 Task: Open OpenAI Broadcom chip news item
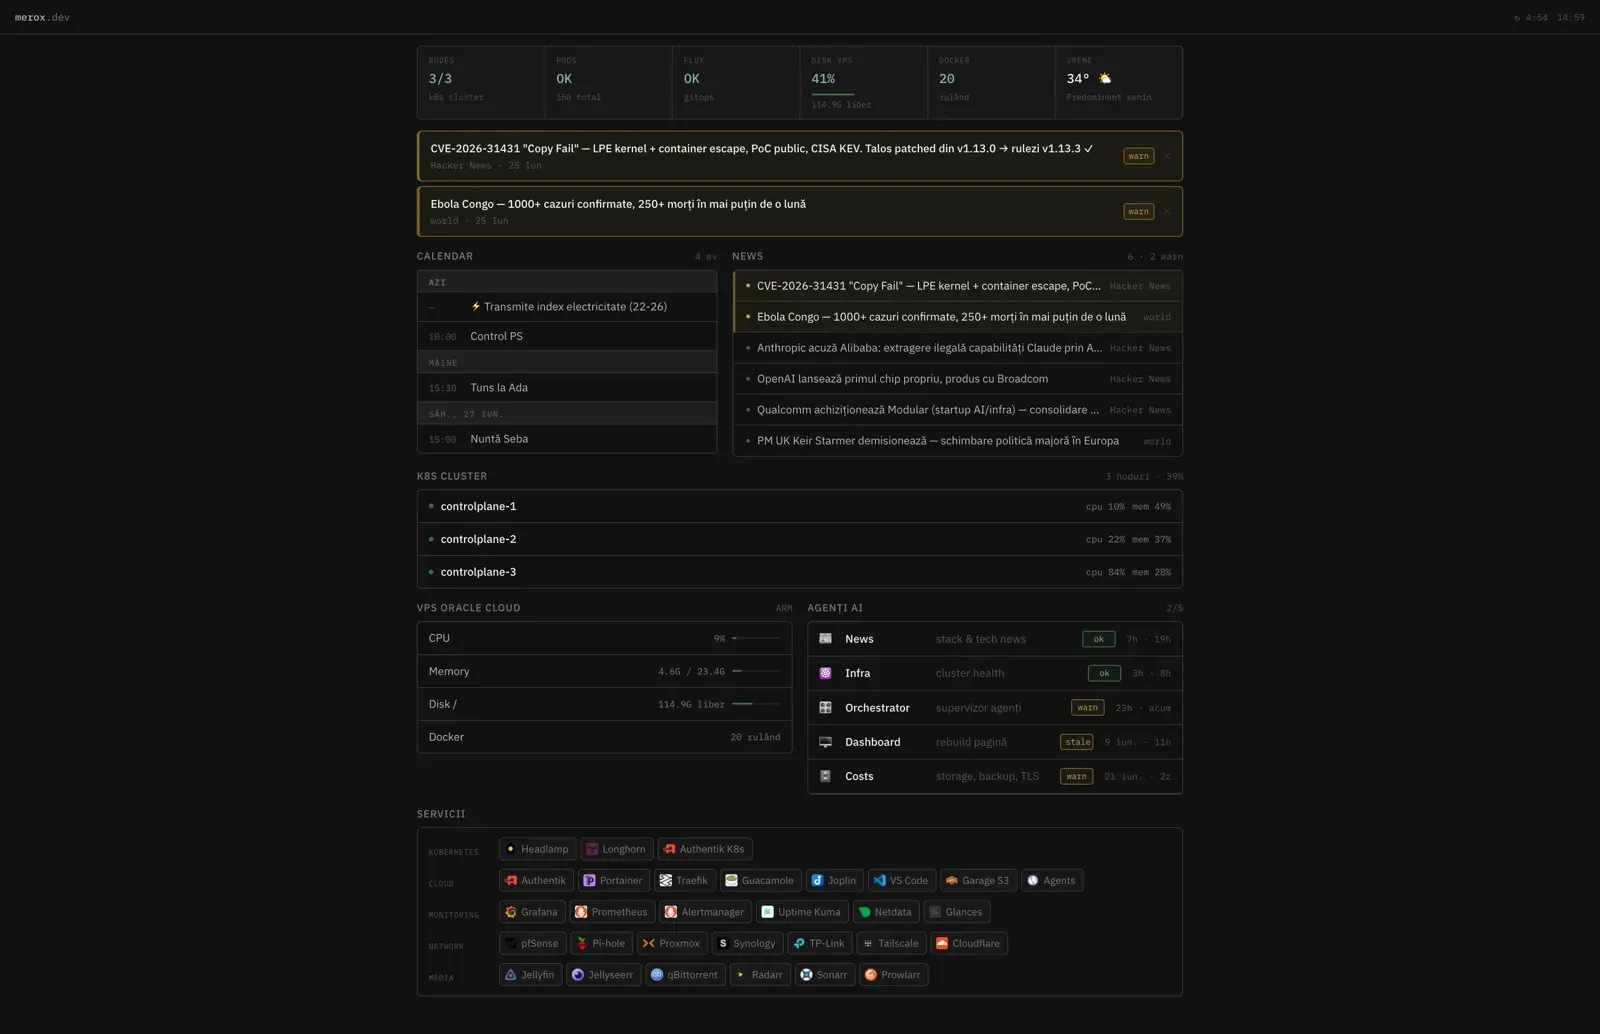[x=958, y=379]
